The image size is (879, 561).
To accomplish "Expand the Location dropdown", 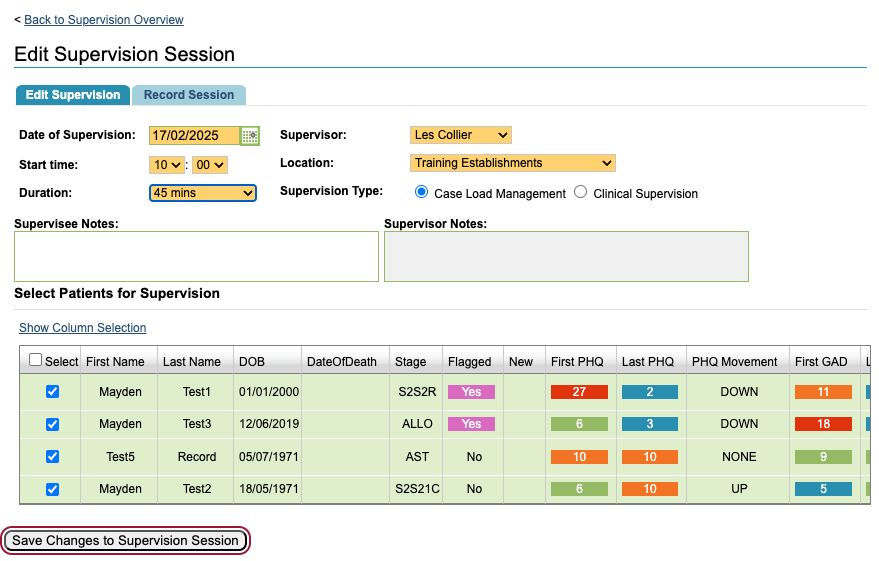I will click(x=512, y=163).
